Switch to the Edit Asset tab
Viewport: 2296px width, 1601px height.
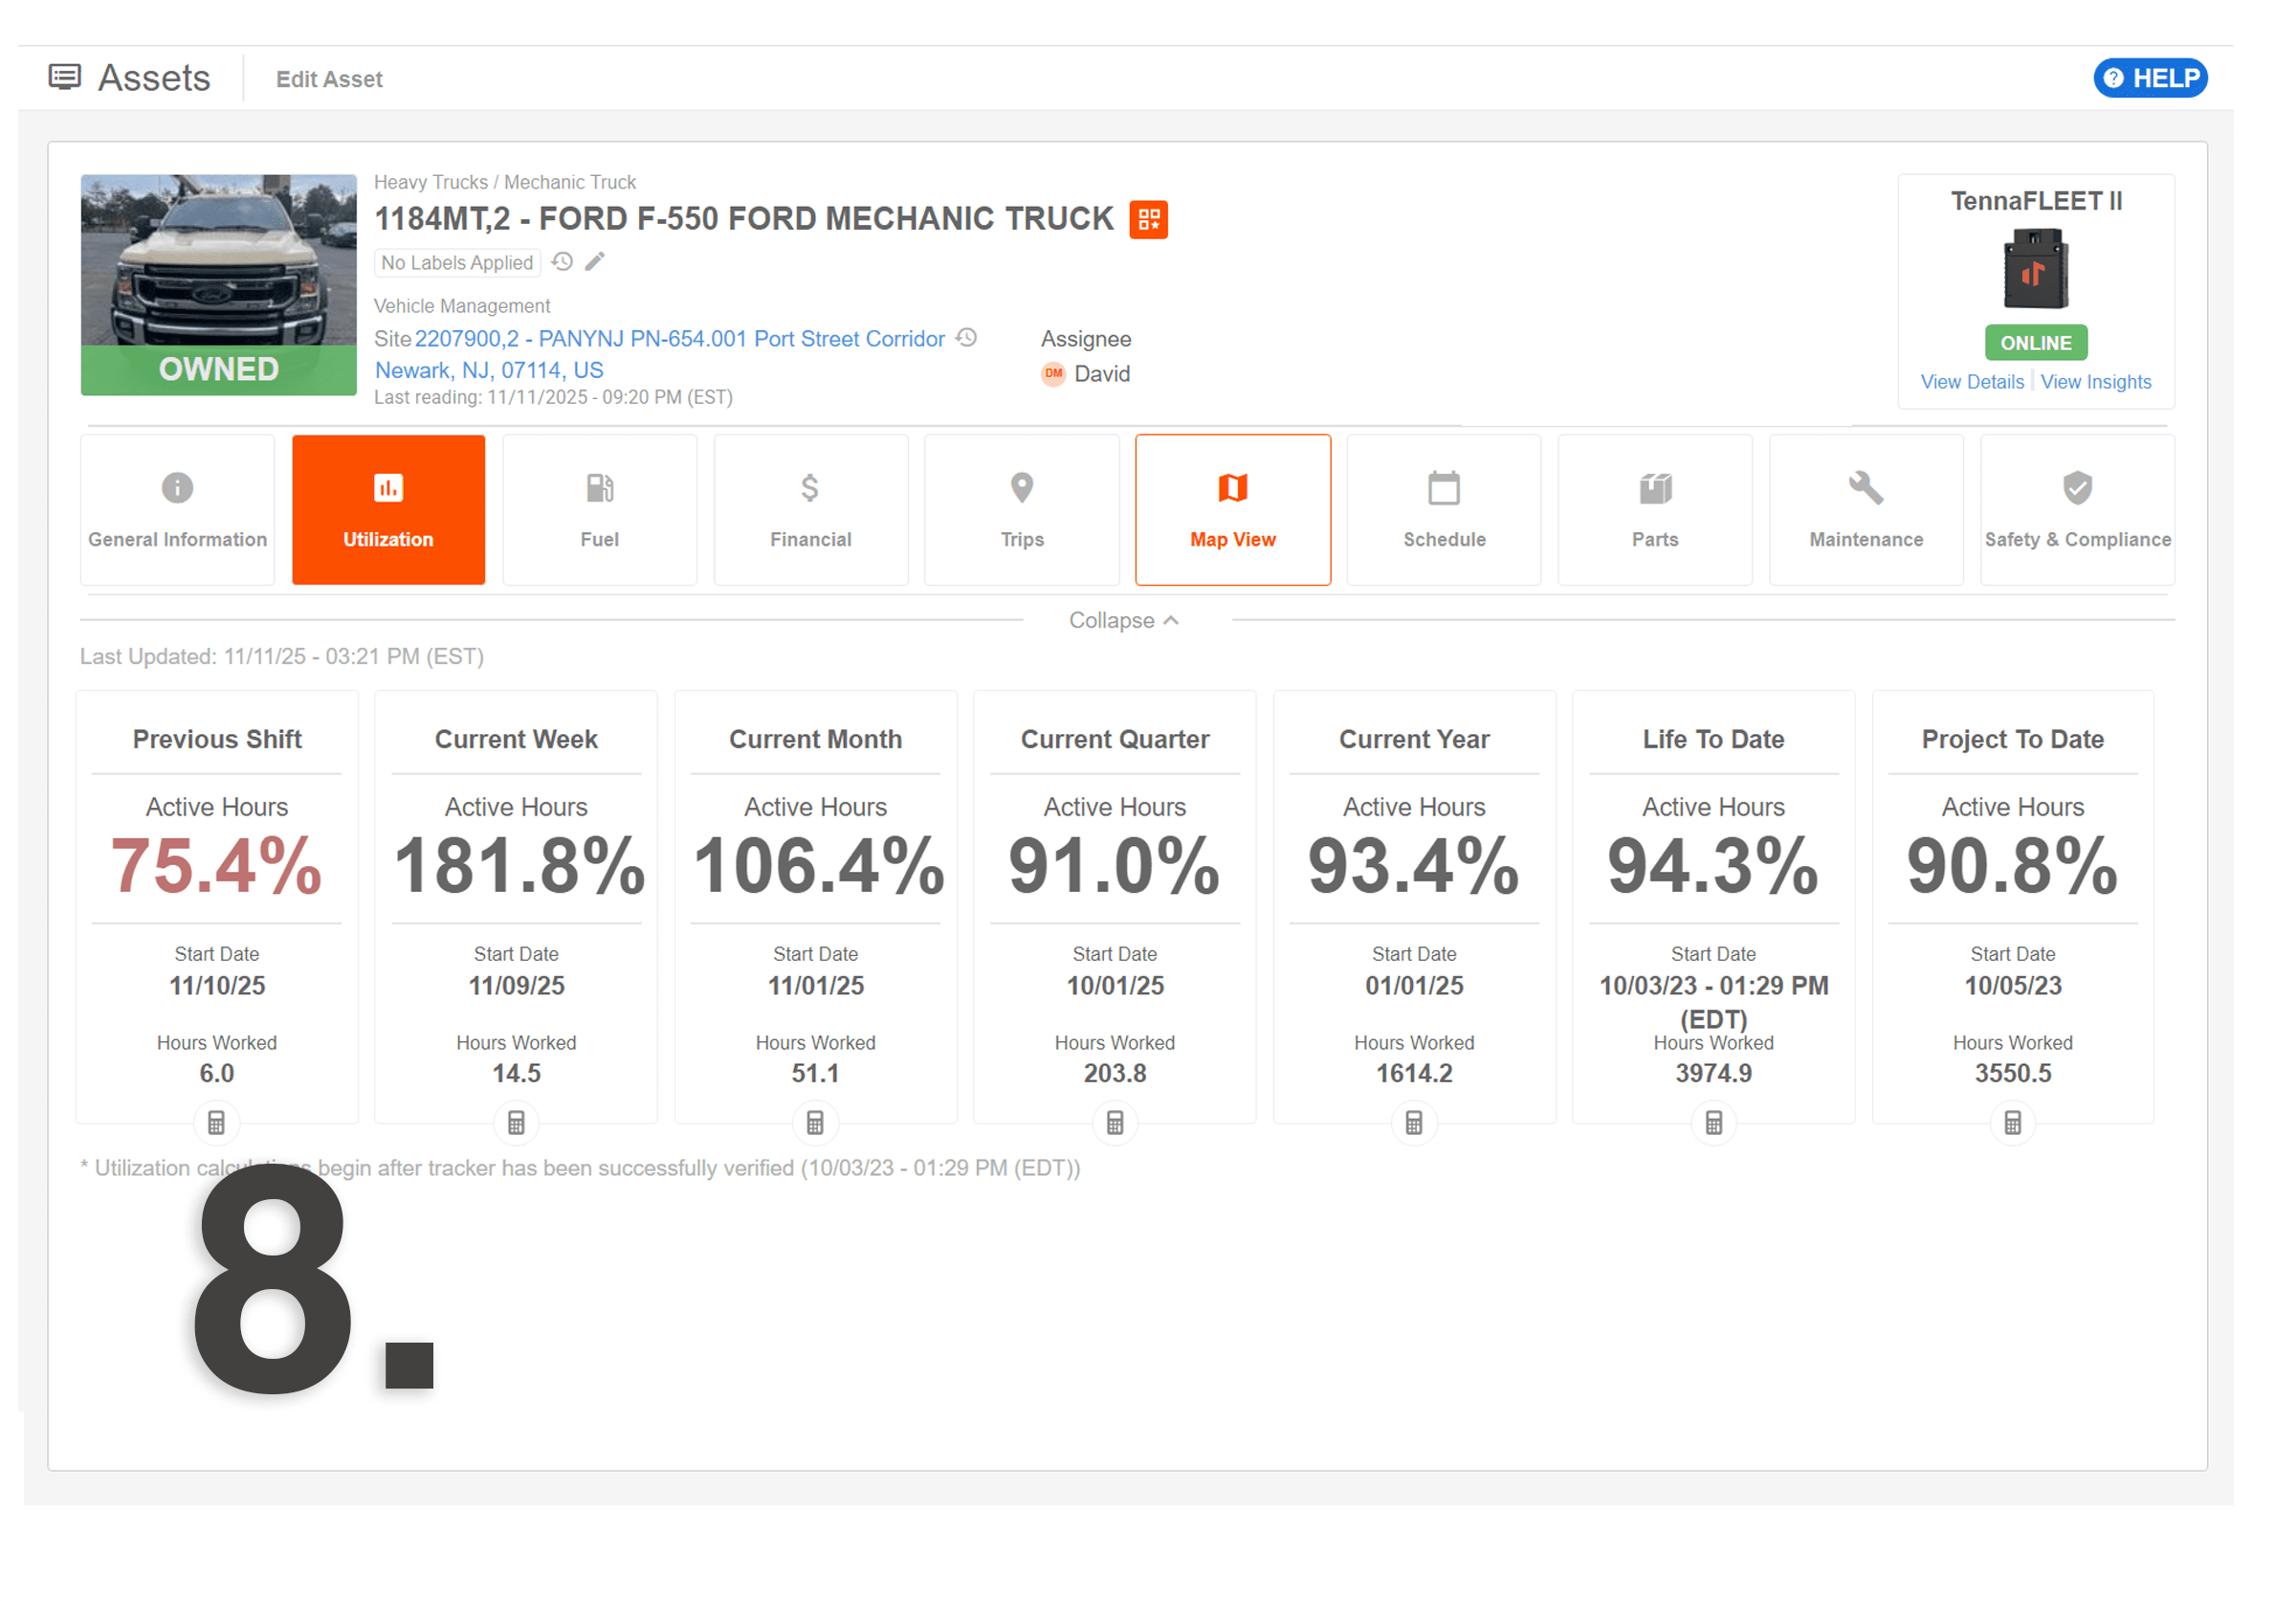click(x=328, y=78)
